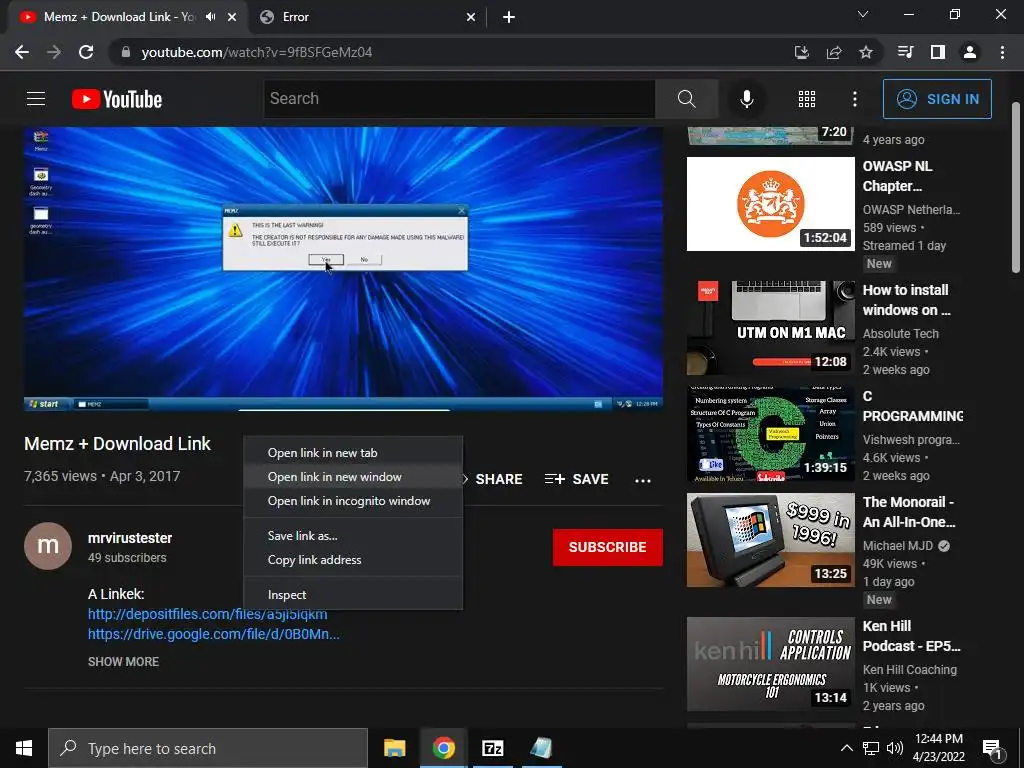Click the install app icon in address bar
1024x768 pixels.
(801, 52)
